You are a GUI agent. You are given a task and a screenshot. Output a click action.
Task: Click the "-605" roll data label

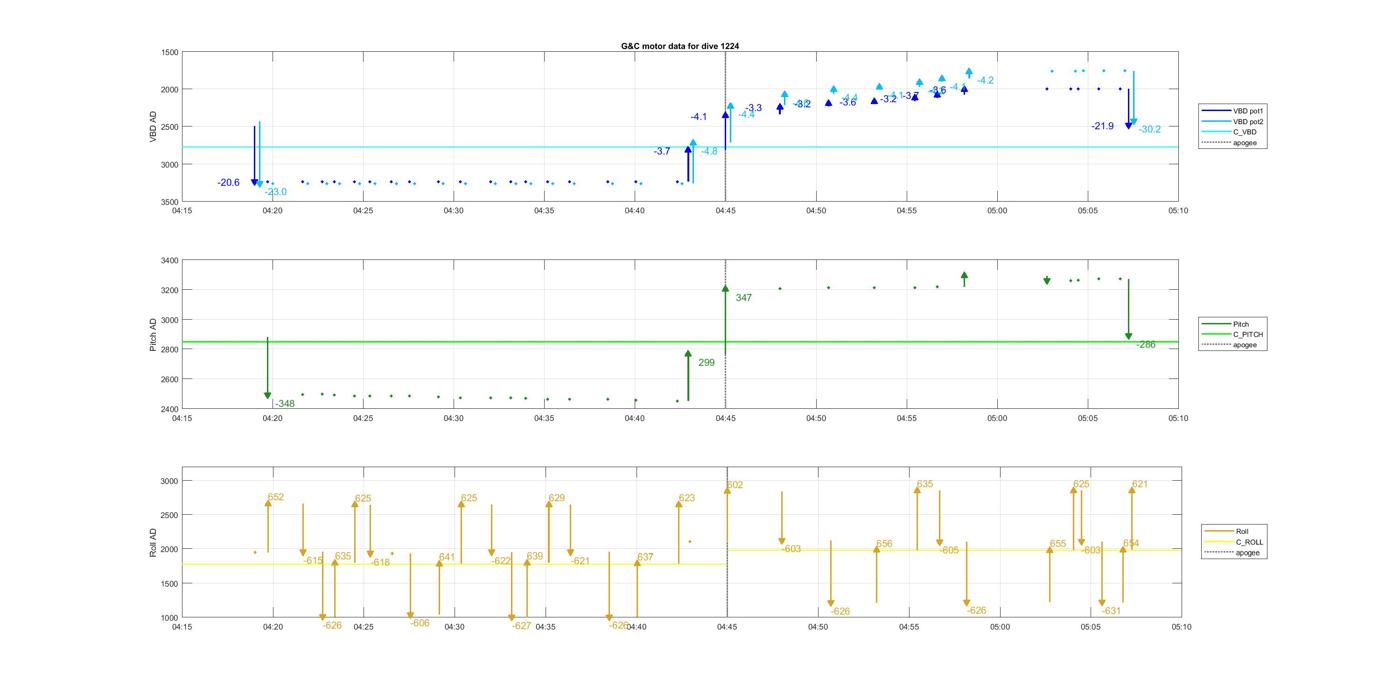[949, 551]
